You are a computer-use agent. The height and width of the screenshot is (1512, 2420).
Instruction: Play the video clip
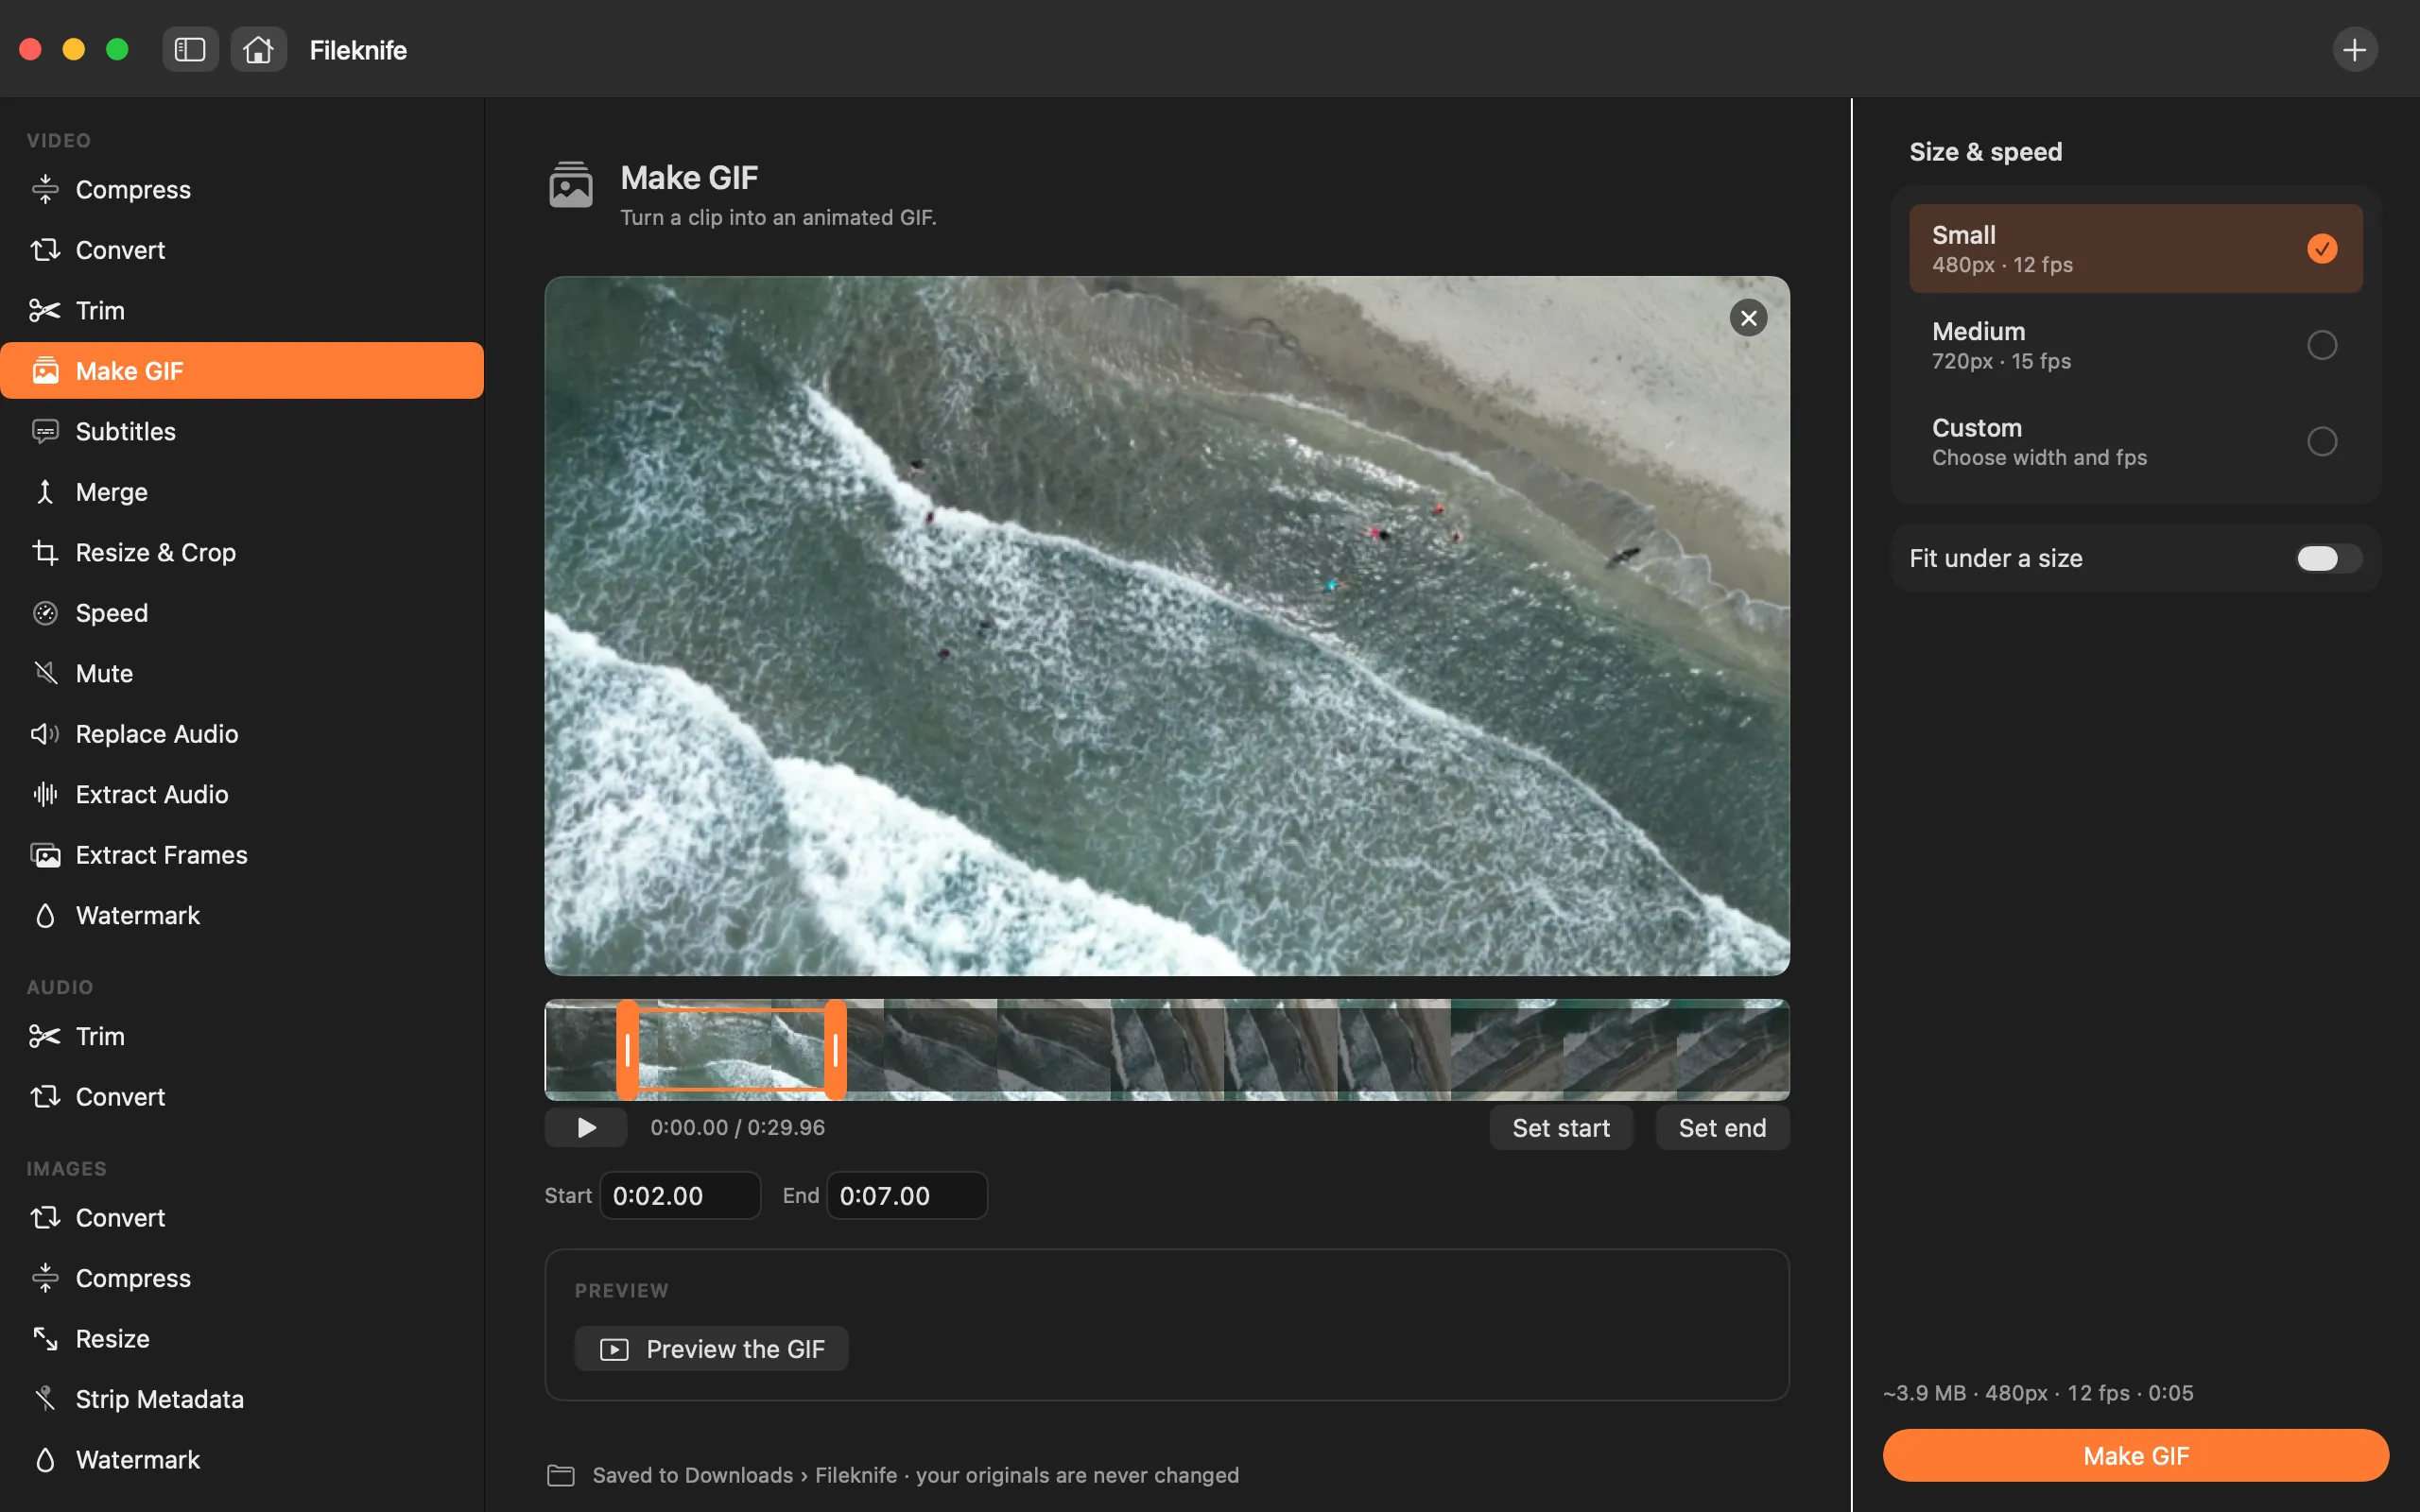tap(586, 1127)
